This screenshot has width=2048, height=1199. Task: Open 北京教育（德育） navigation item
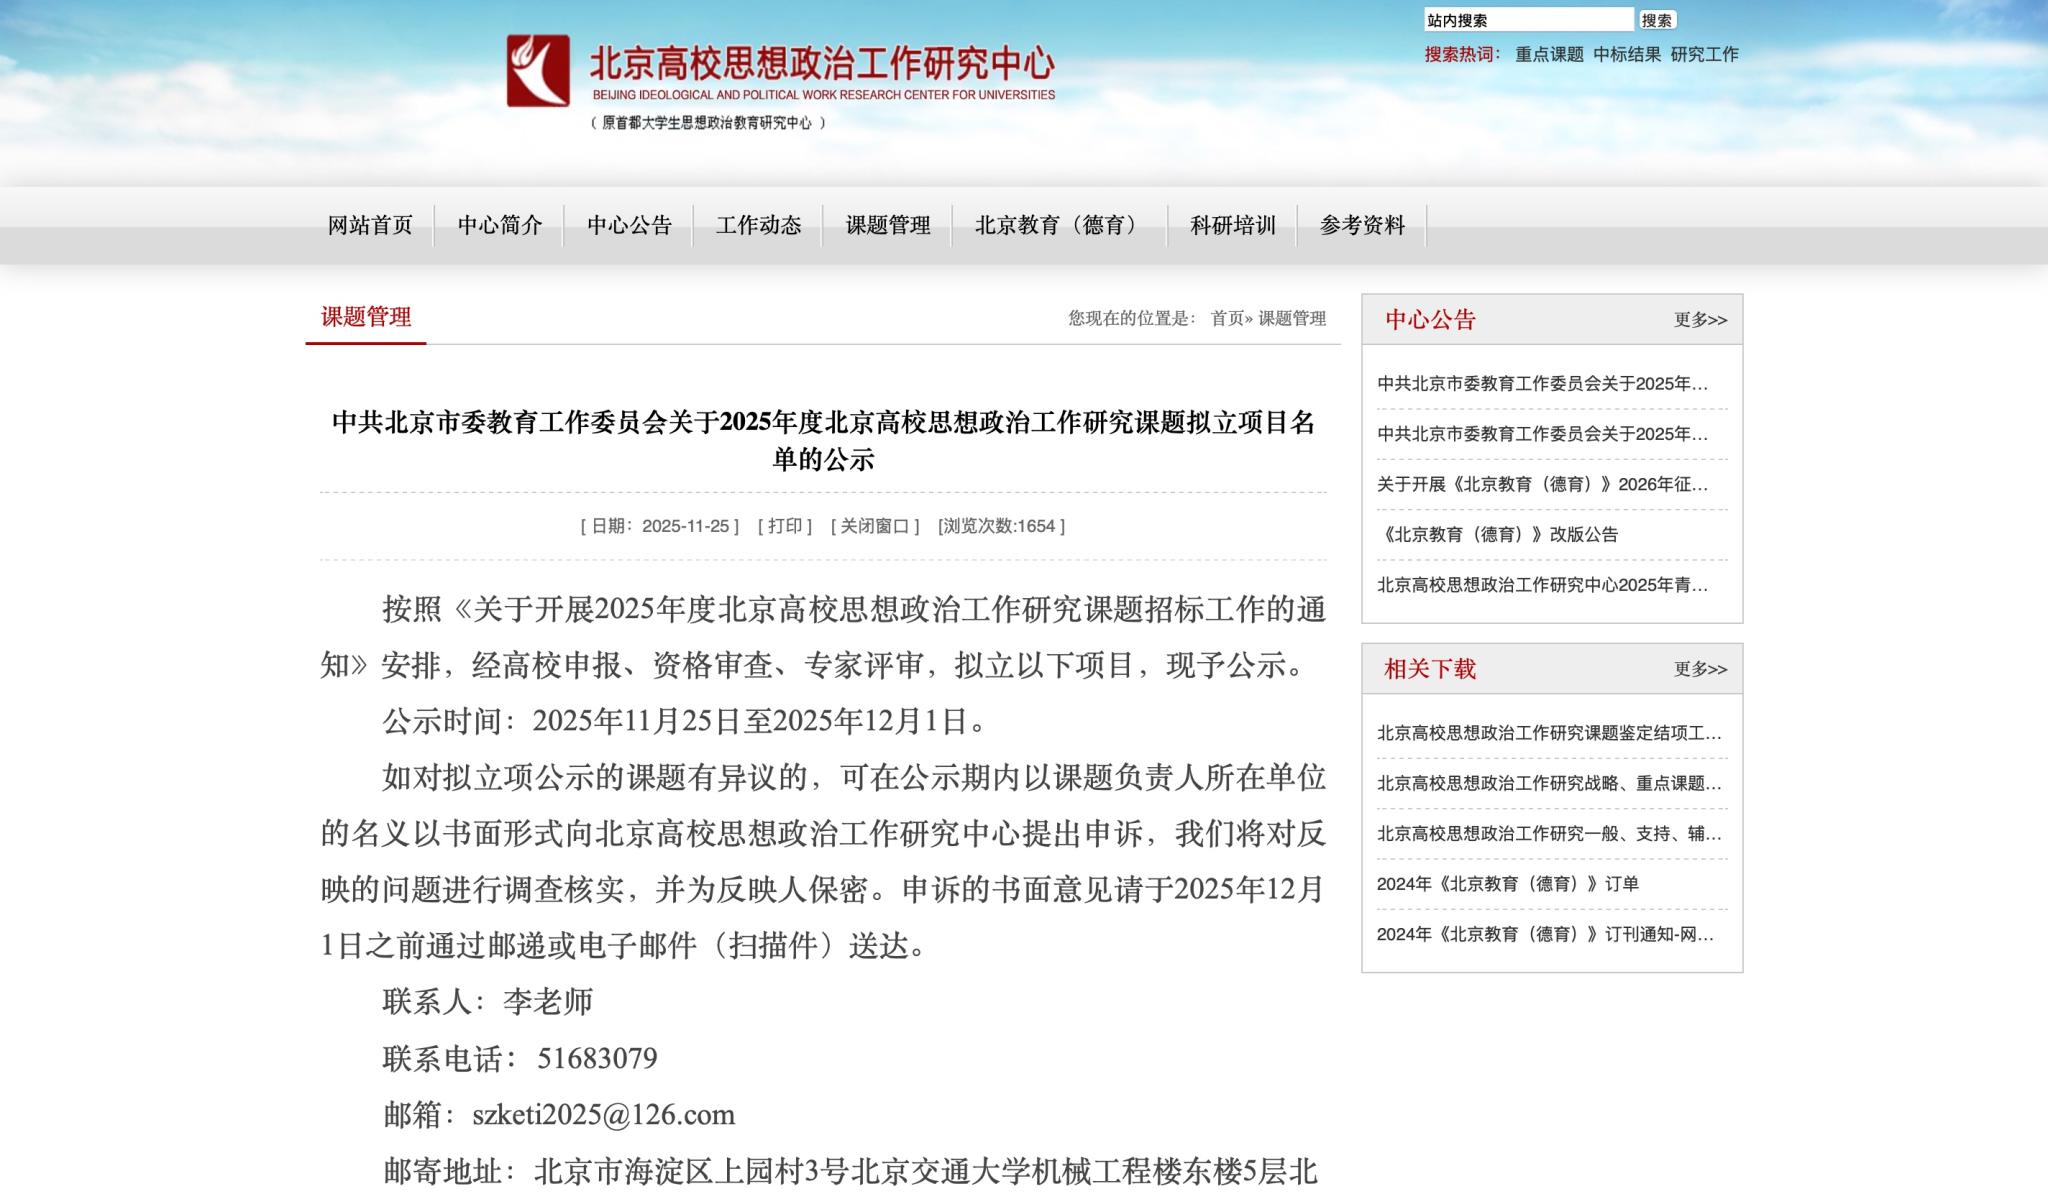[1059, 226]
